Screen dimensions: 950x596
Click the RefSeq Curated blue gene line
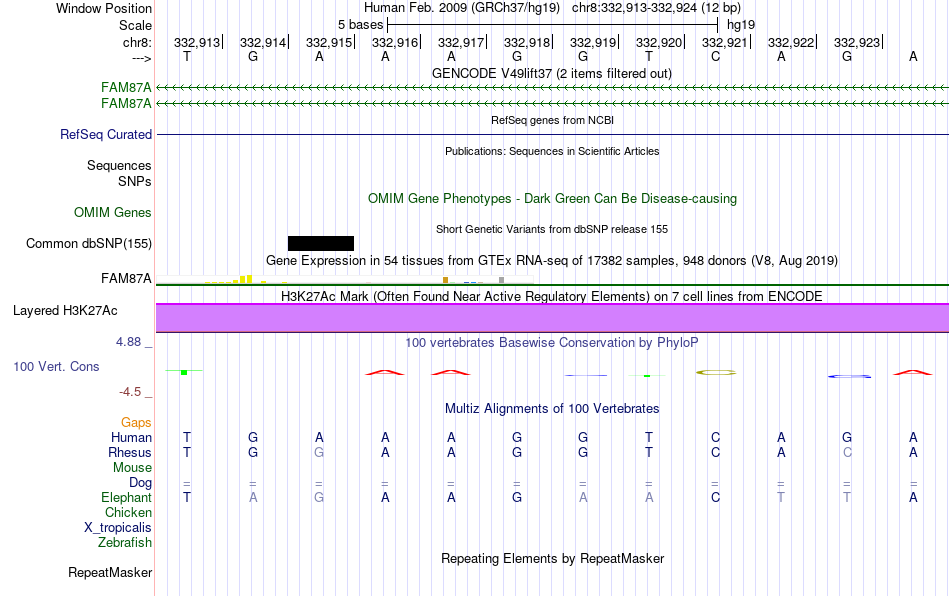tap(552, 134)
